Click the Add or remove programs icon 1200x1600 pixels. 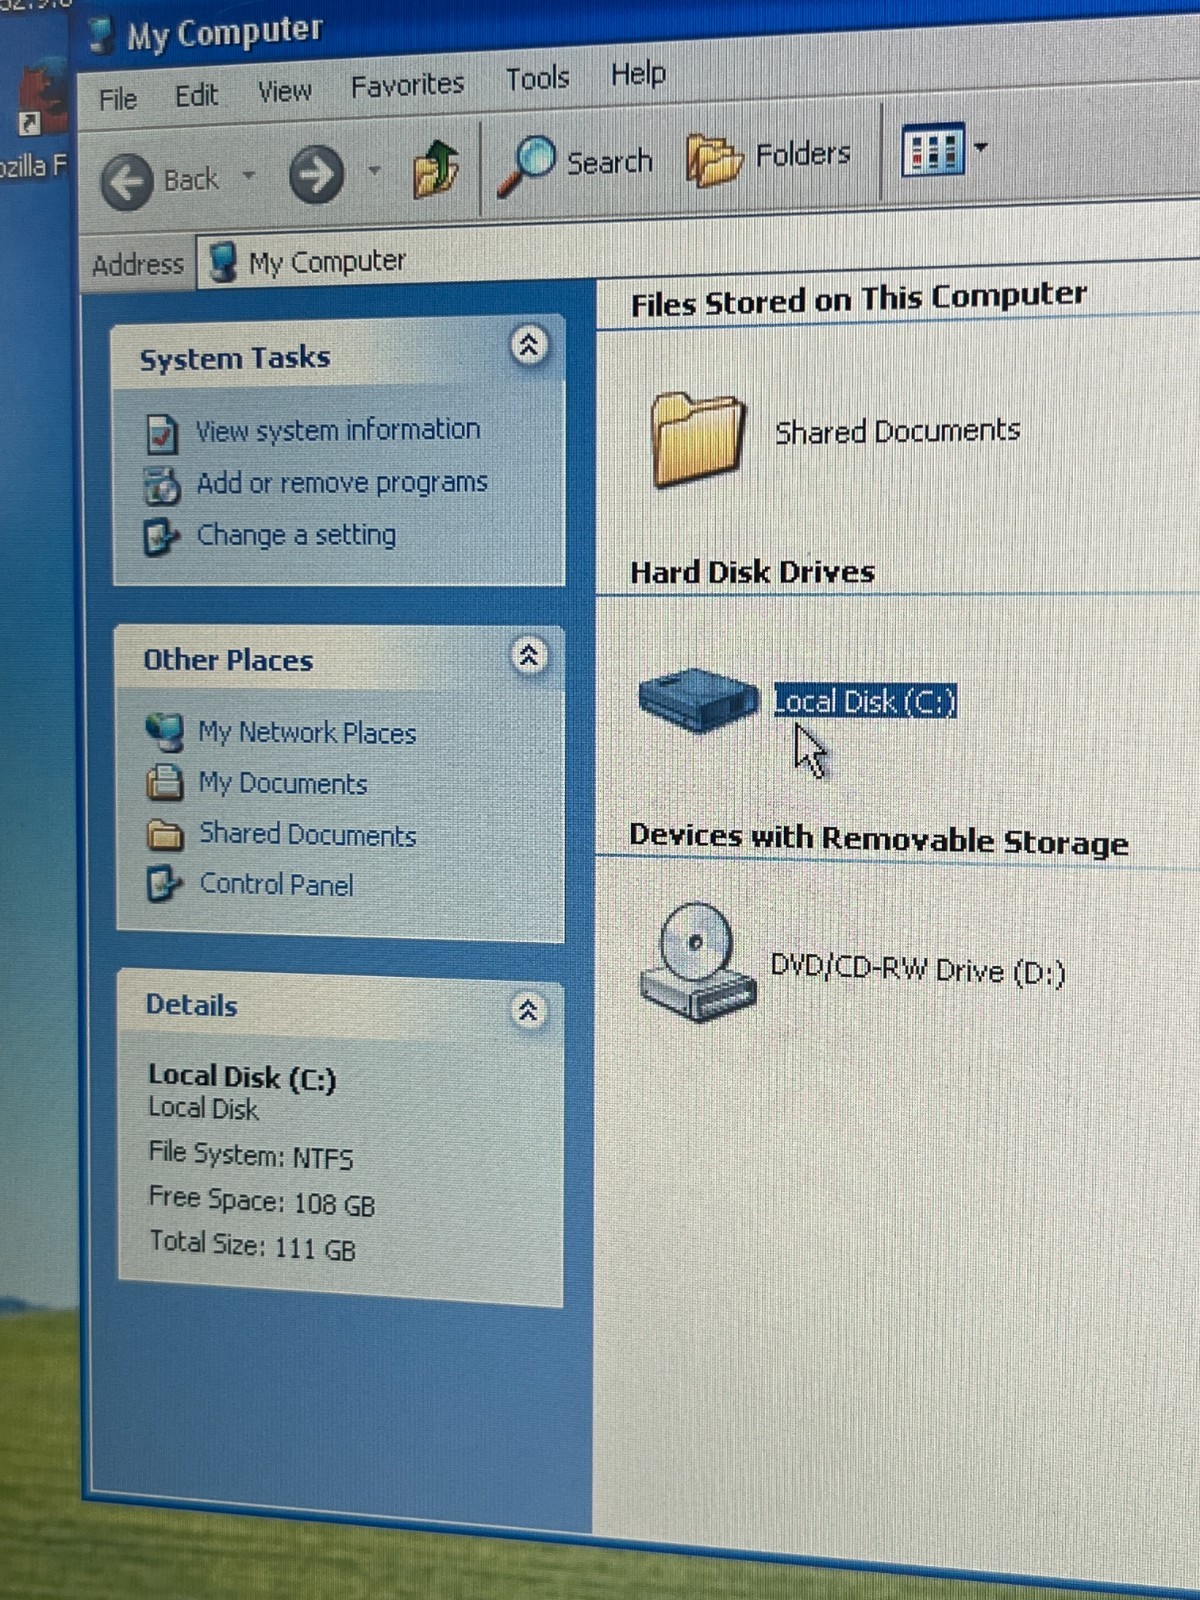(162, 486)
